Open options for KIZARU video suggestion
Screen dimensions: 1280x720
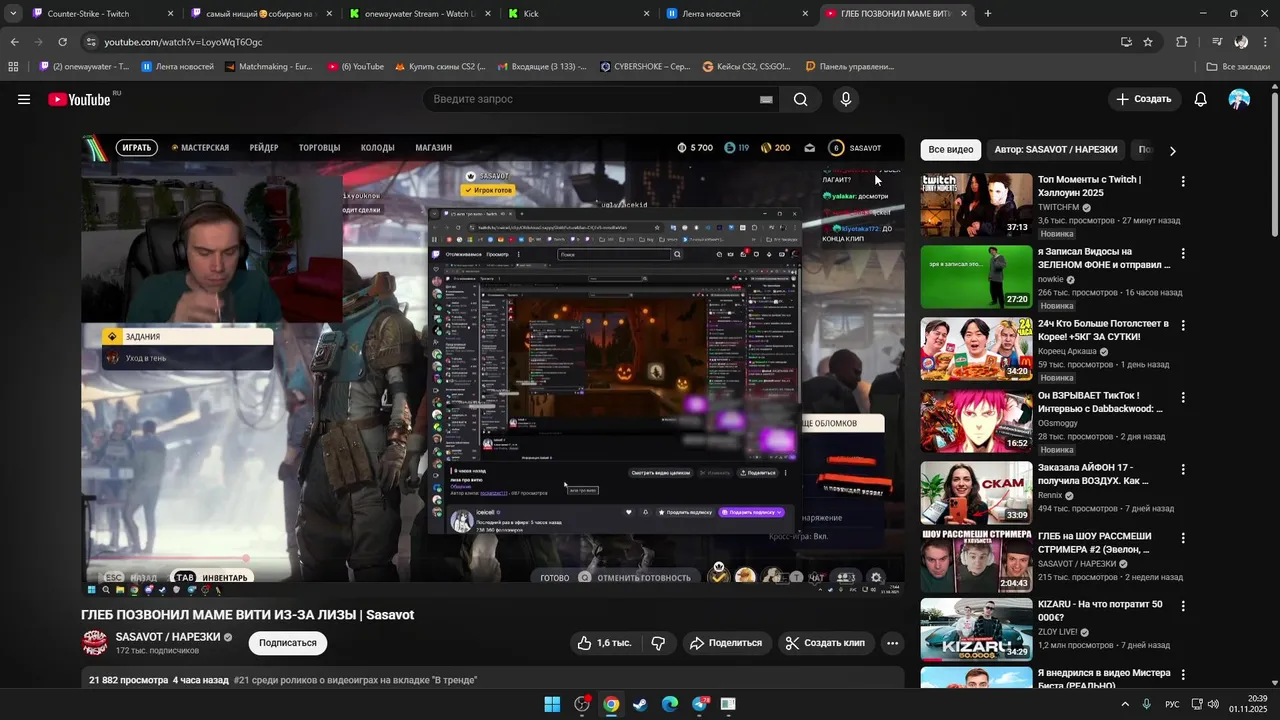(x=1183, y=606)
